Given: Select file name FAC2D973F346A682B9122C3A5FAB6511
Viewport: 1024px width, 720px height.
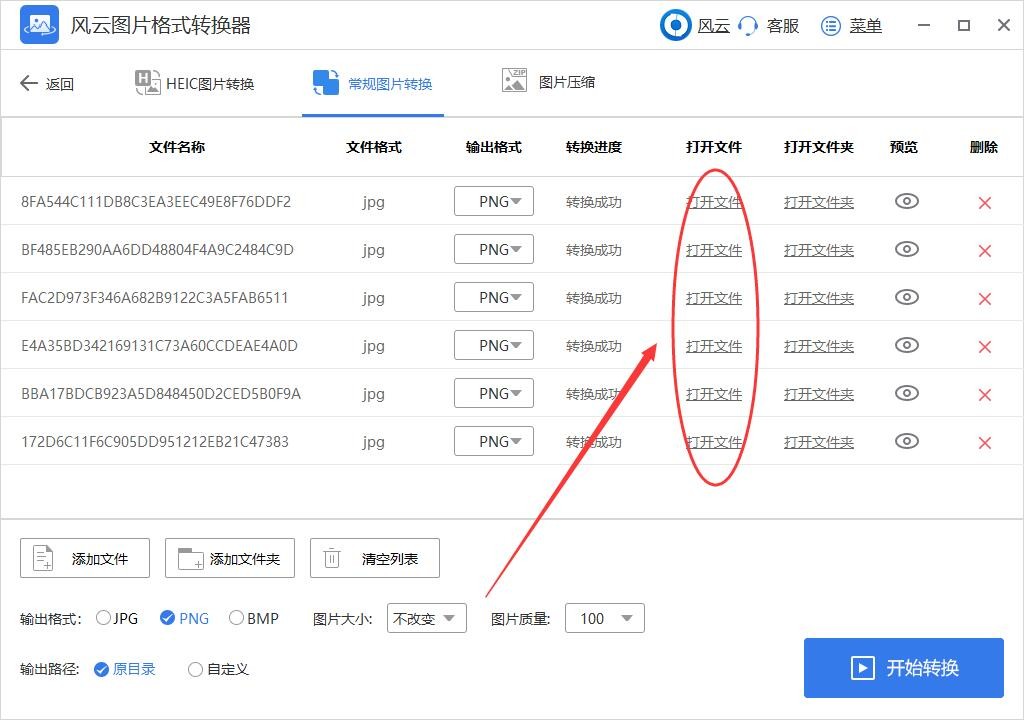Looking at the screenshot, I should coord(154,297).
